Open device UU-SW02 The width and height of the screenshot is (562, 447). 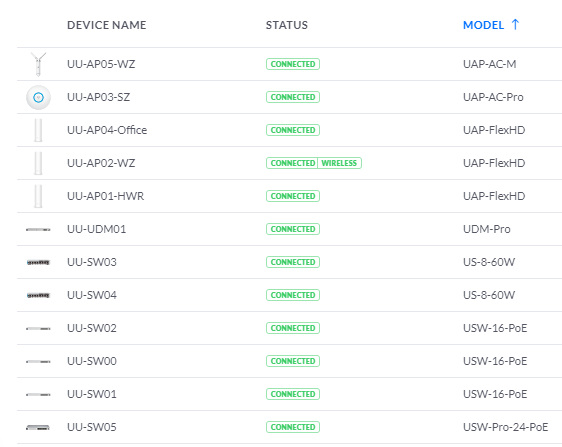tap(92, 328)
